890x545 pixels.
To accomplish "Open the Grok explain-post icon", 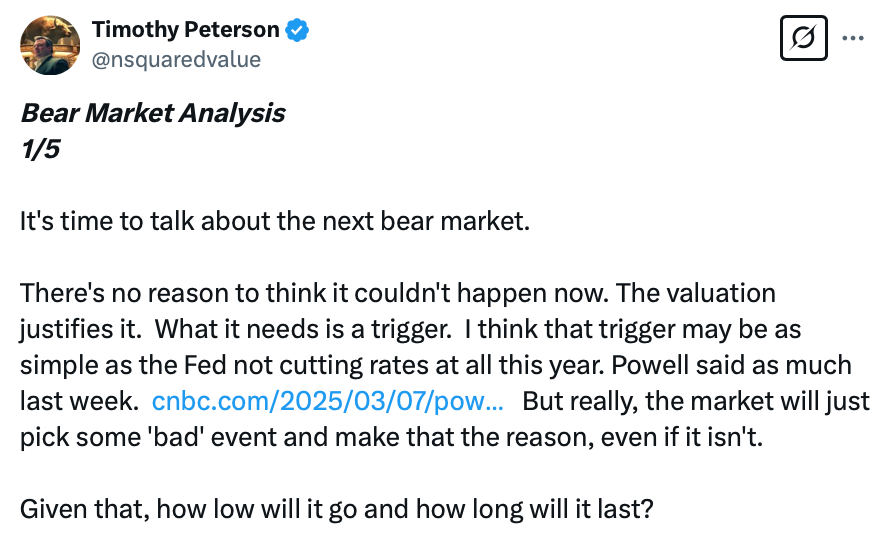I will click(x=801, y=39).
